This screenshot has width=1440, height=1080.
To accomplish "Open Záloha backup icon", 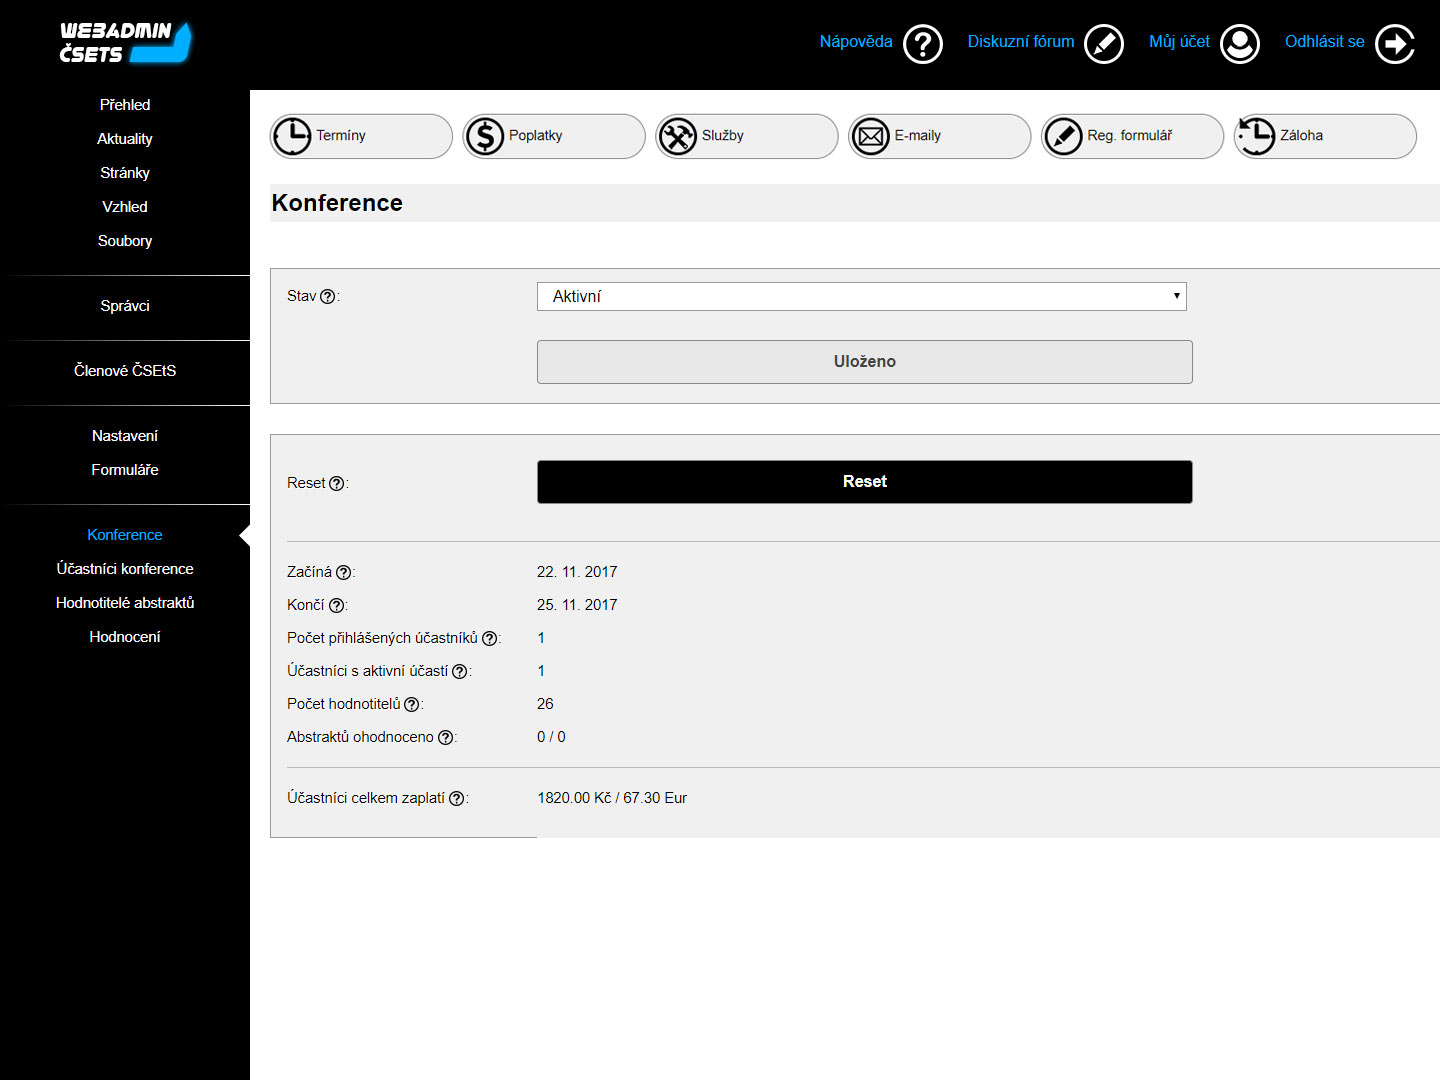I will 1256,136.
